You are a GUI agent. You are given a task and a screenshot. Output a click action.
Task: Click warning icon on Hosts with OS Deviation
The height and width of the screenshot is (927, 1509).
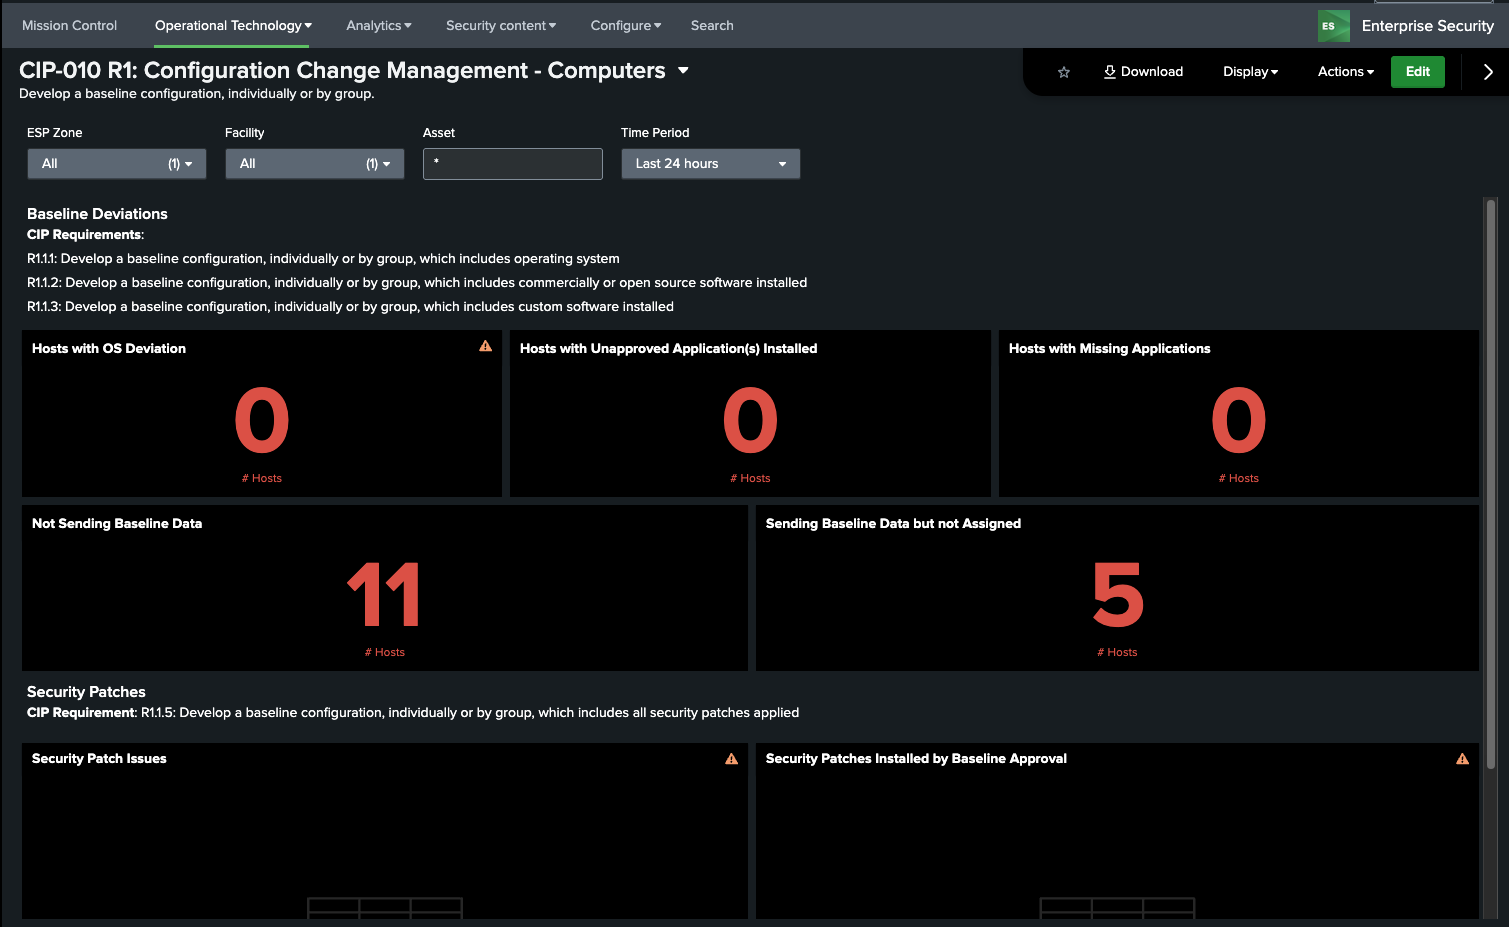(485, 347)
